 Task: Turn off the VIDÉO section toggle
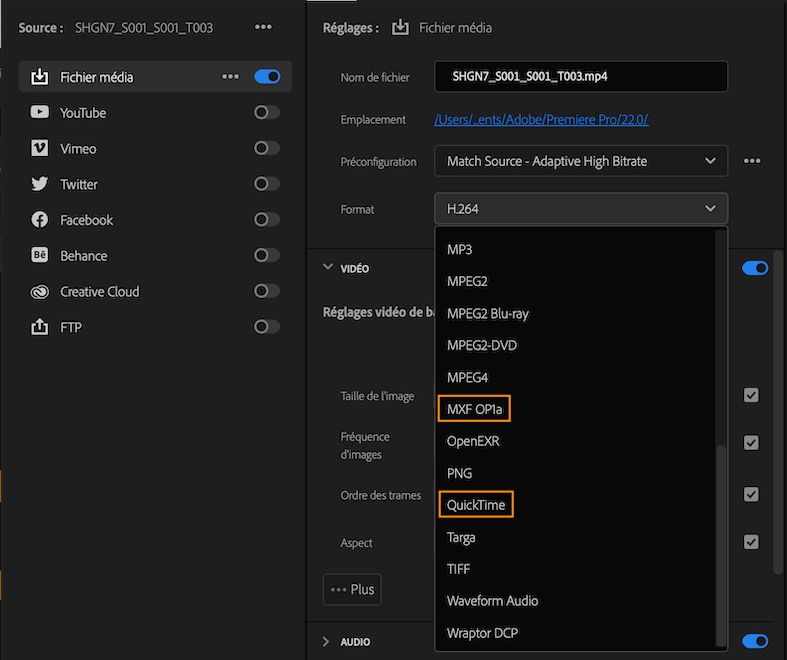pos(755,268)
